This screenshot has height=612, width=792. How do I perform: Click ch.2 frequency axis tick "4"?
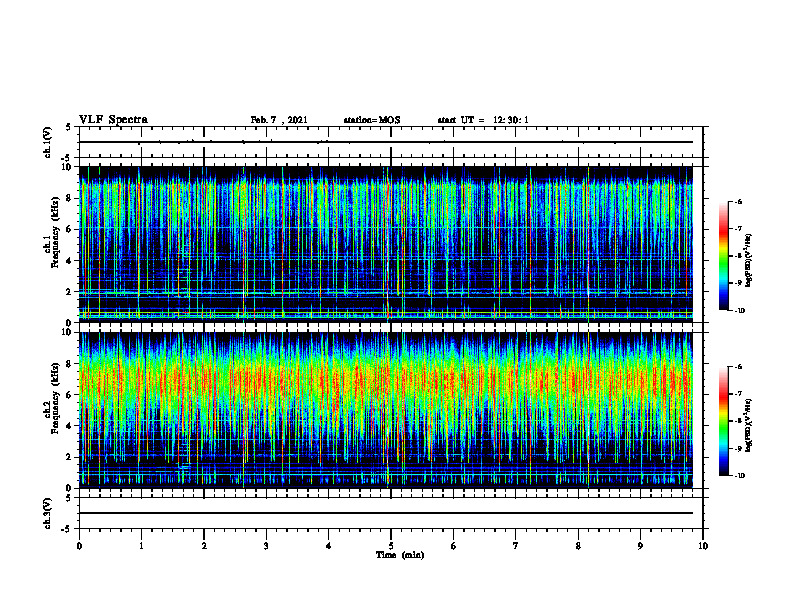pos(70,426)
